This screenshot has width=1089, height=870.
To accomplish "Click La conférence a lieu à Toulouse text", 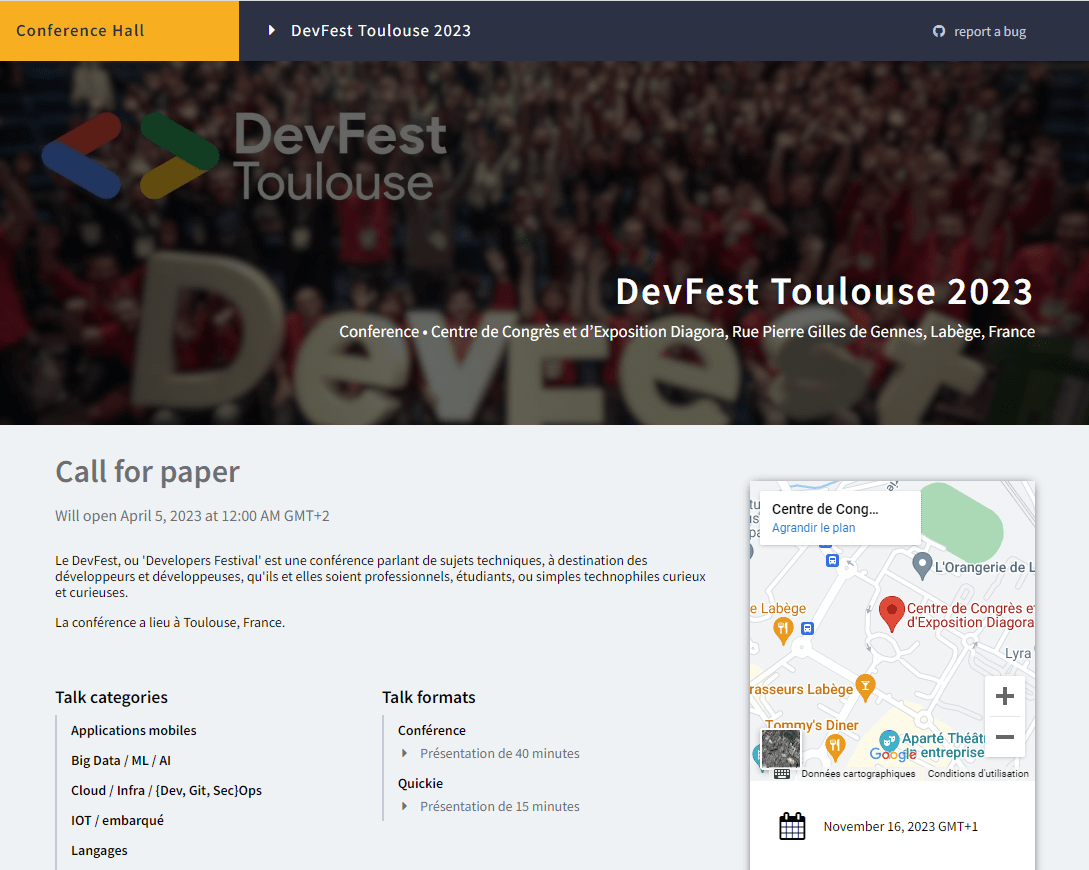I will point(170,623).
